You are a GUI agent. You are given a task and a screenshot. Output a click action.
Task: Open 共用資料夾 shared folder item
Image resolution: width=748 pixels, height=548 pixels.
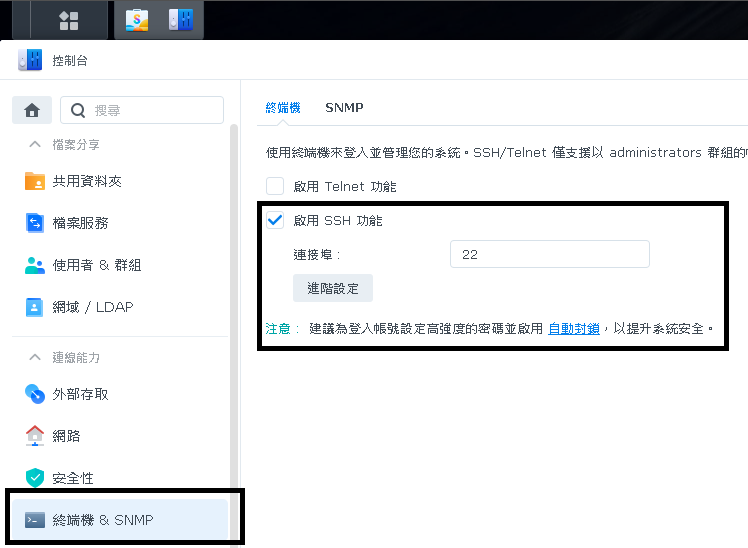(x=86, y=181)
